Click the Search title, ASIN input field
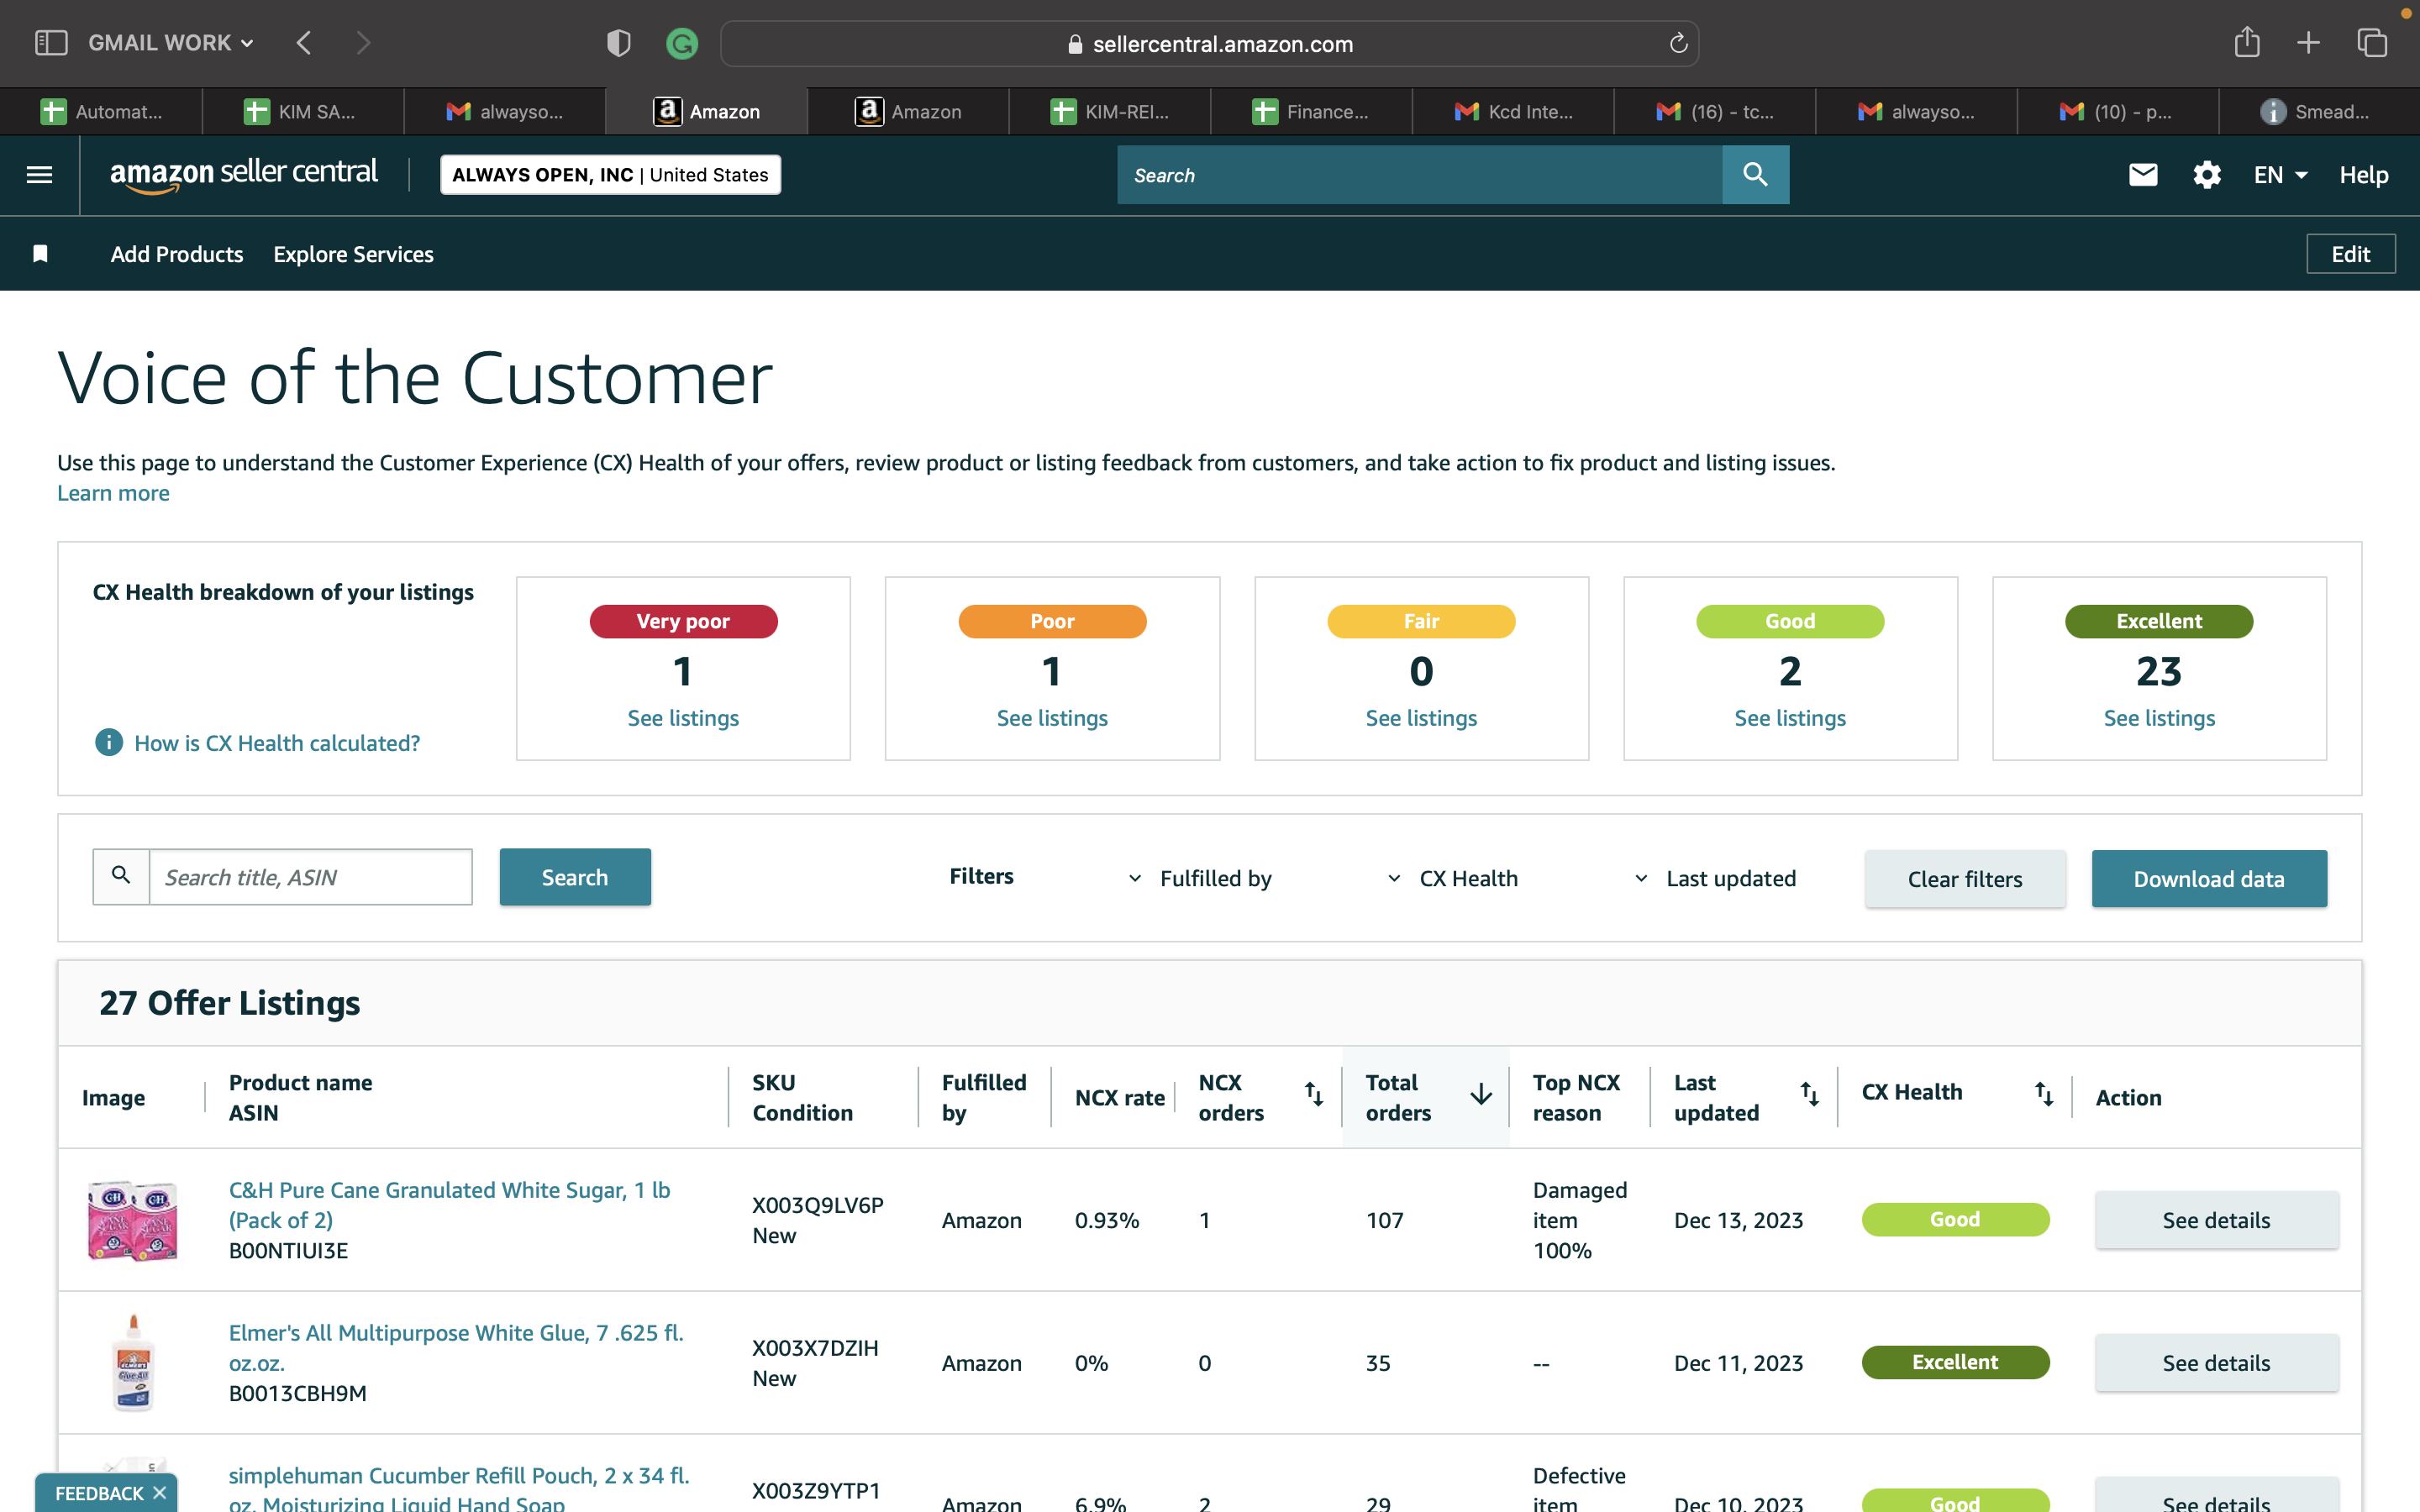2420x1512 pixels. click(x=311, y=877)
